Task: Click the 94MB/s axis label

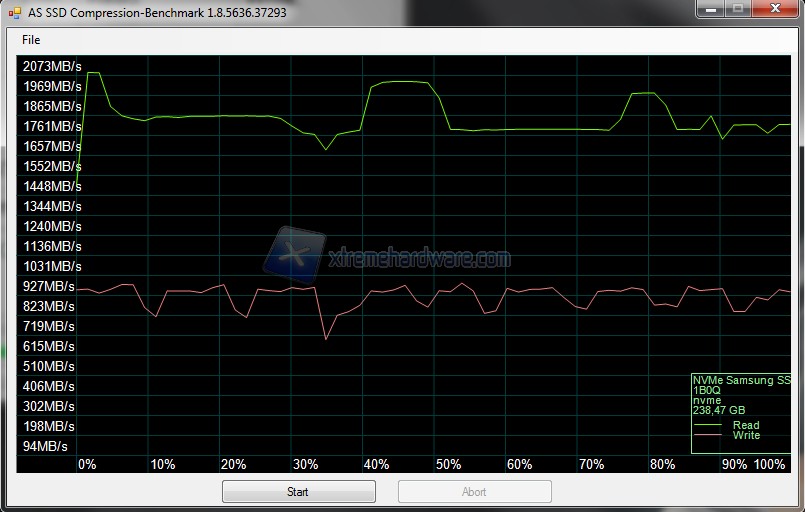Action: [47, 446]
